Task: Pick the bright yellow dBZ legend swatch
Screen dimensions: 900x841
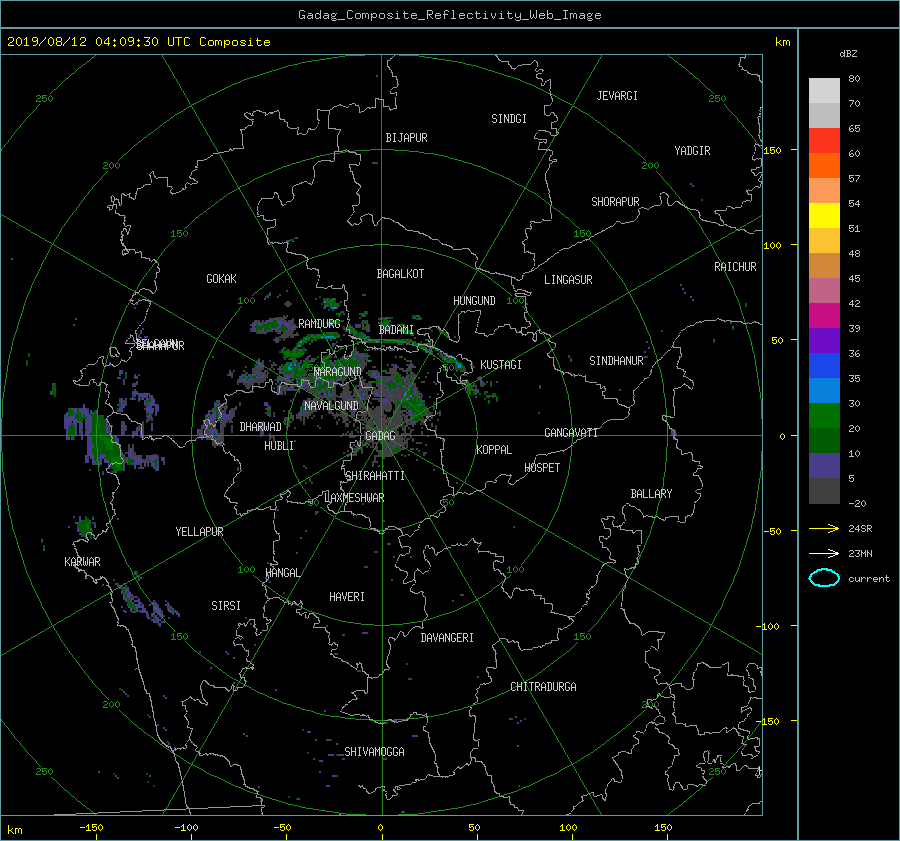Action: tap(824, 216)
